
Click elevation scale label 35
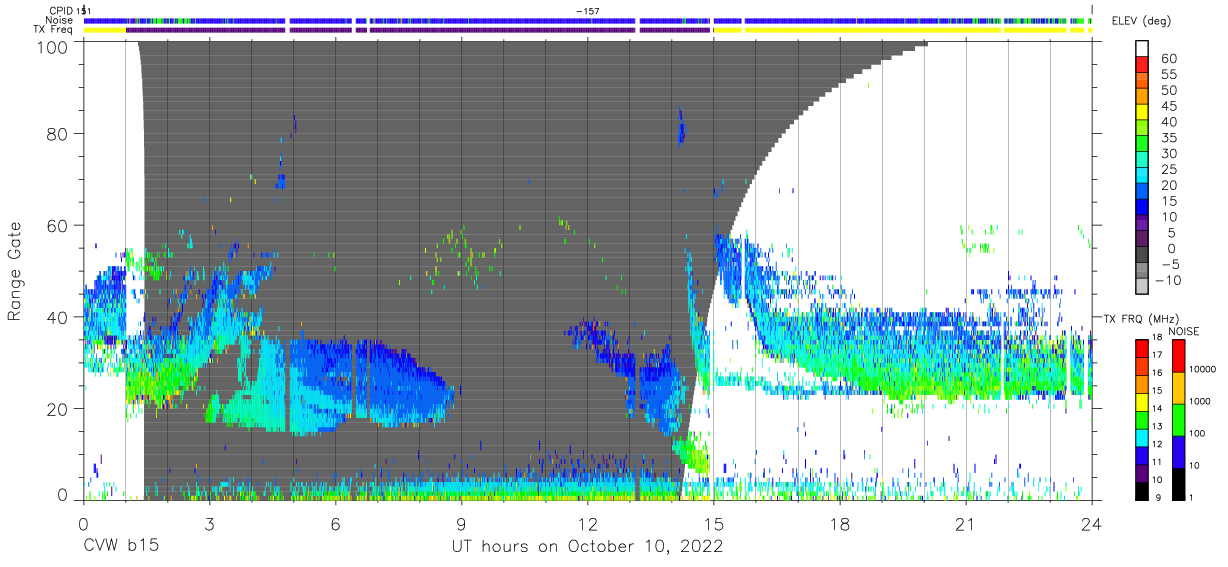(x=1168, y=138)
